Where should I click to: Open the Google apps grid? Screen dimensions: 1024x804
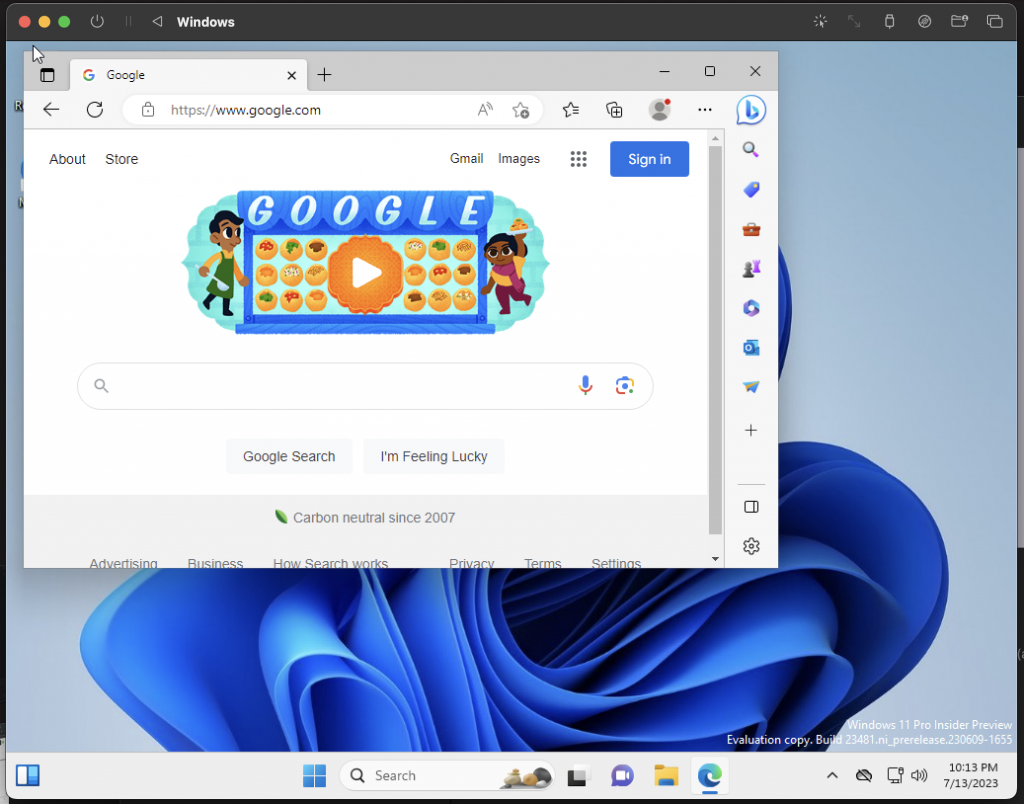click(x=578, y=159)
